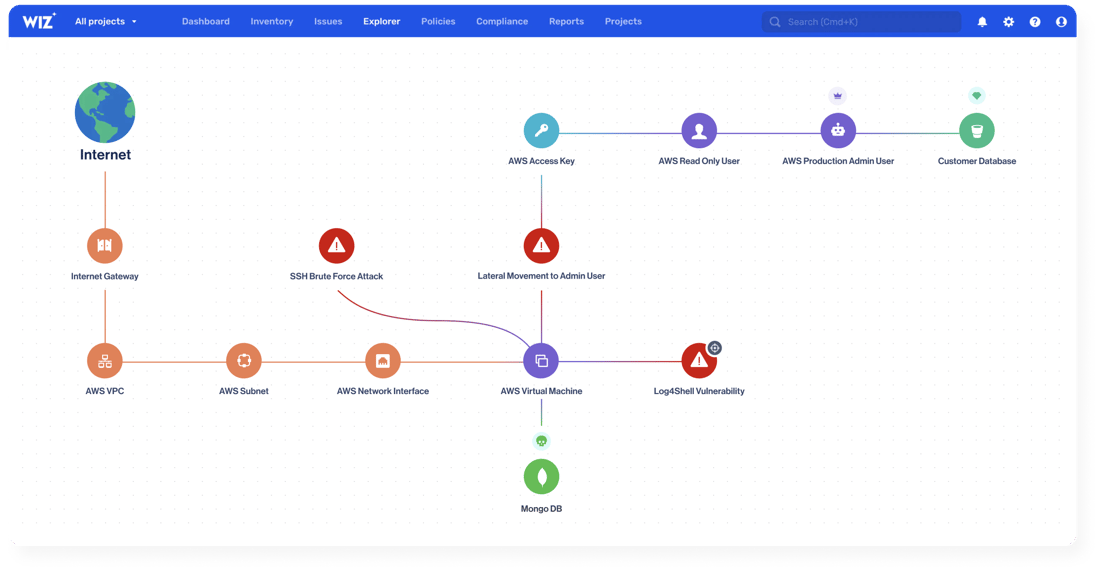The image size is (1100, 572).
Task: Go to the Dashboard tab
Action: [x=206, y=22]
